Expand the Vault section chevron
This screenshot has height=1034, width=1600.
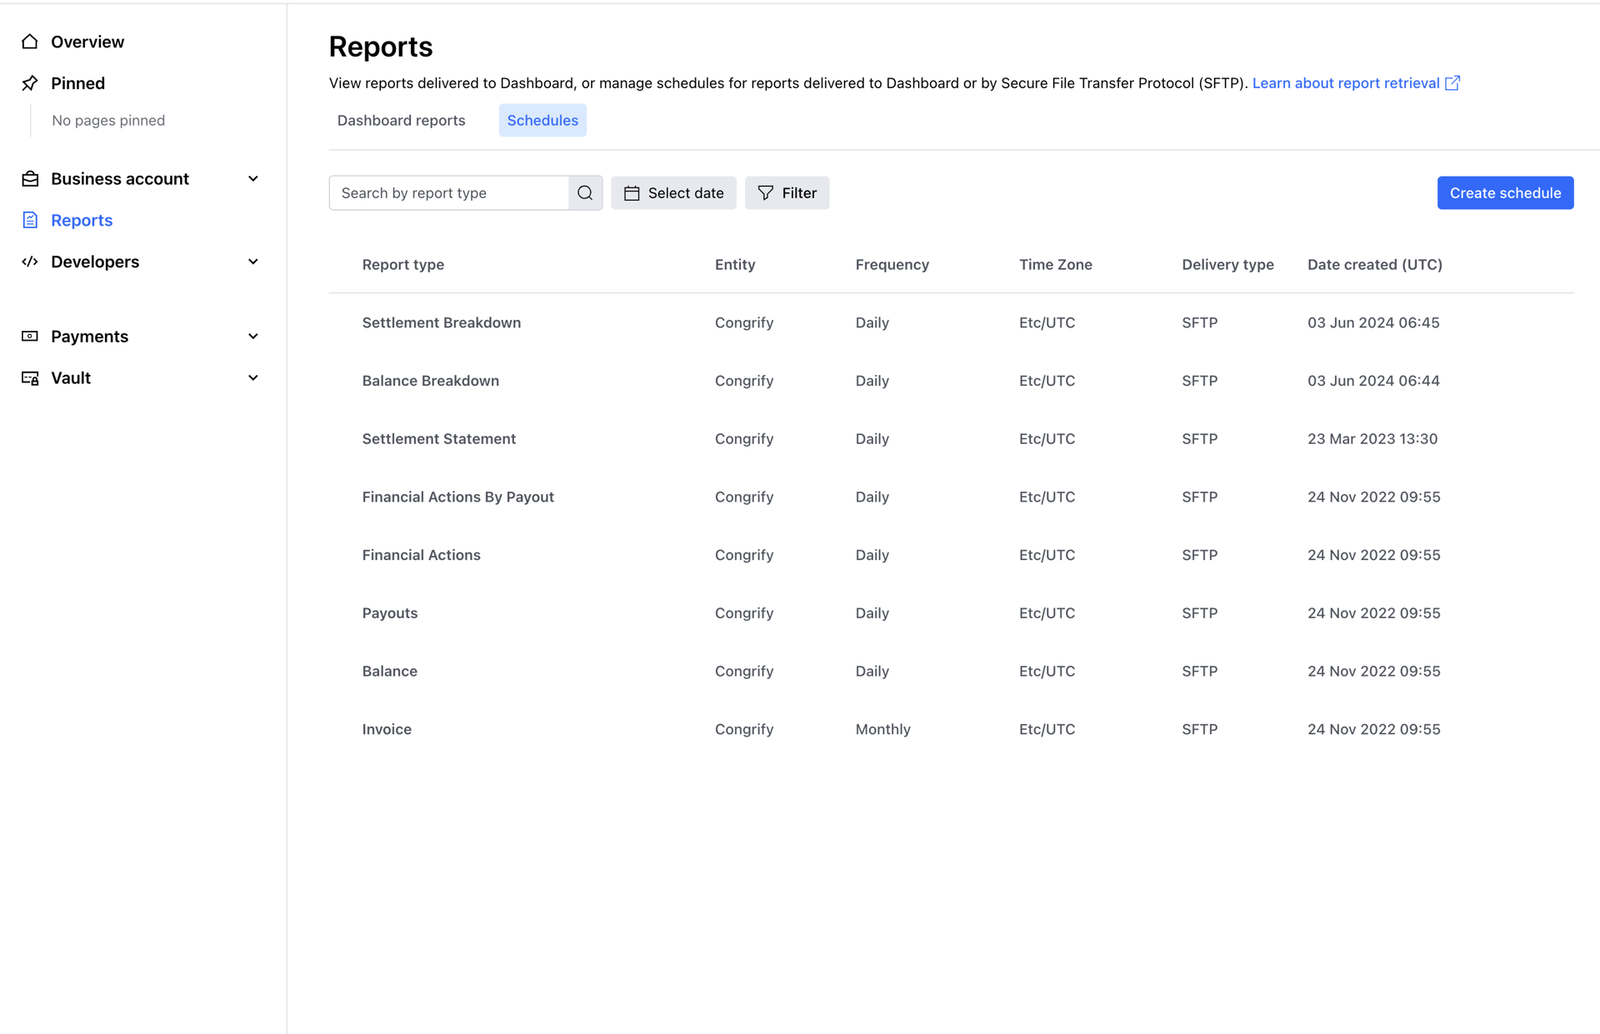253,378
